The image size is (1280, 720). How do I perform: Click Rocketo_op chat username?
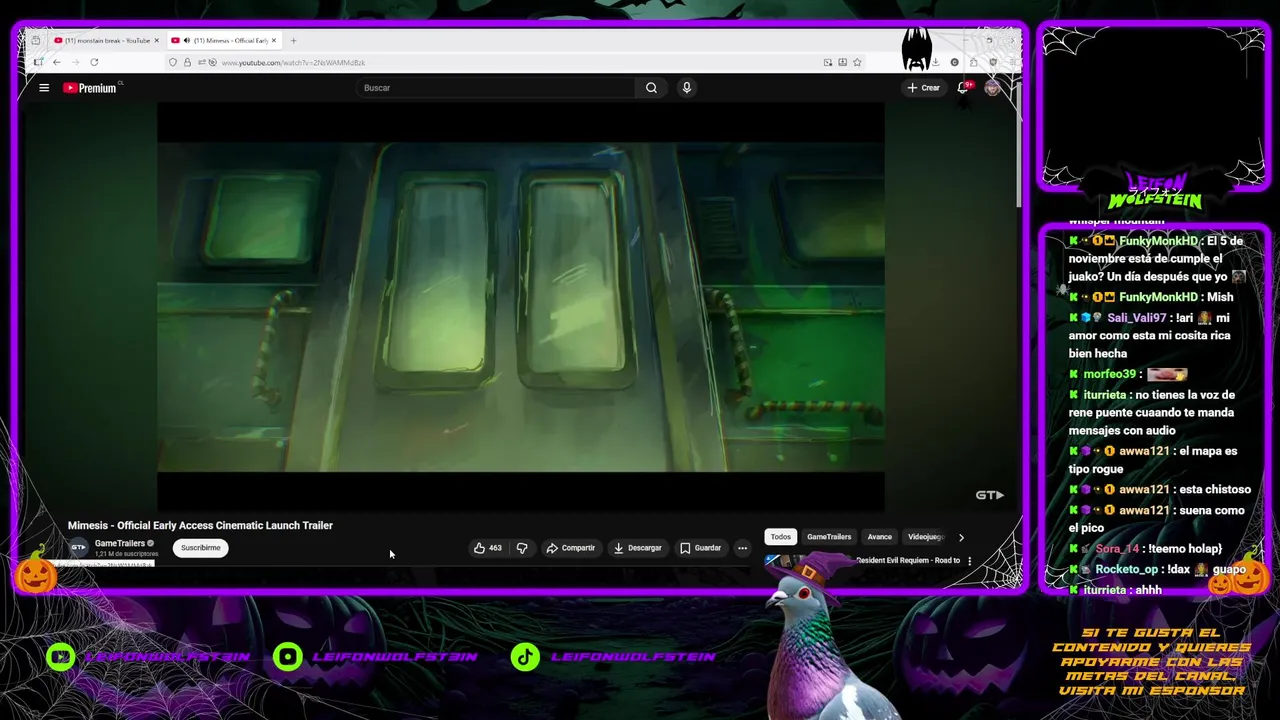pos(1127,569)
